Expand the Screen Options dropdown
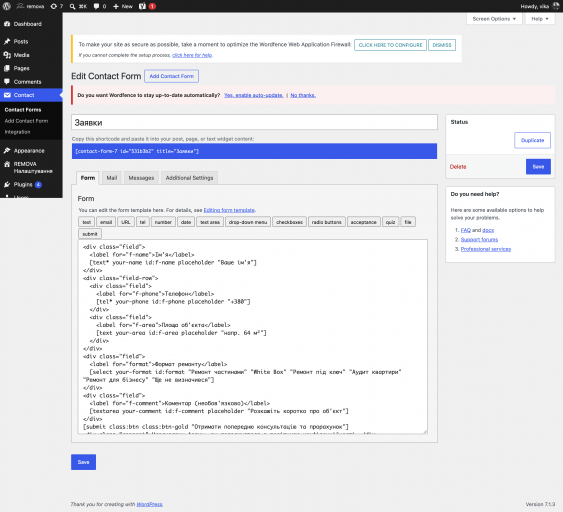 494,19
